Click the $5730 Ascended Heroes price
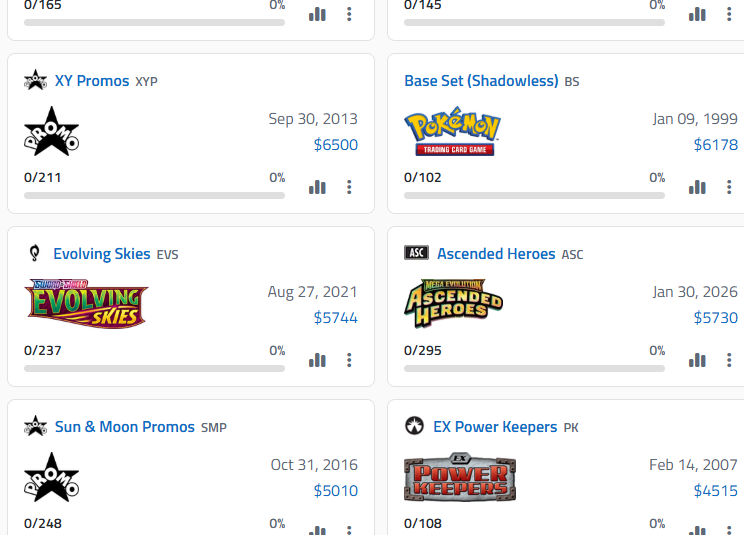 716,318
